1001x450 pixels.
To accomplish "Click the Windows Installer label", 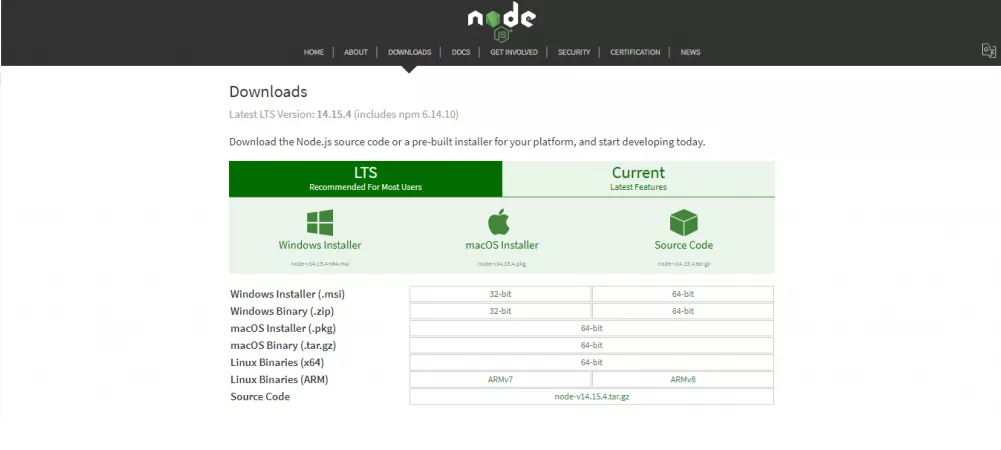I will click(320, 245).
